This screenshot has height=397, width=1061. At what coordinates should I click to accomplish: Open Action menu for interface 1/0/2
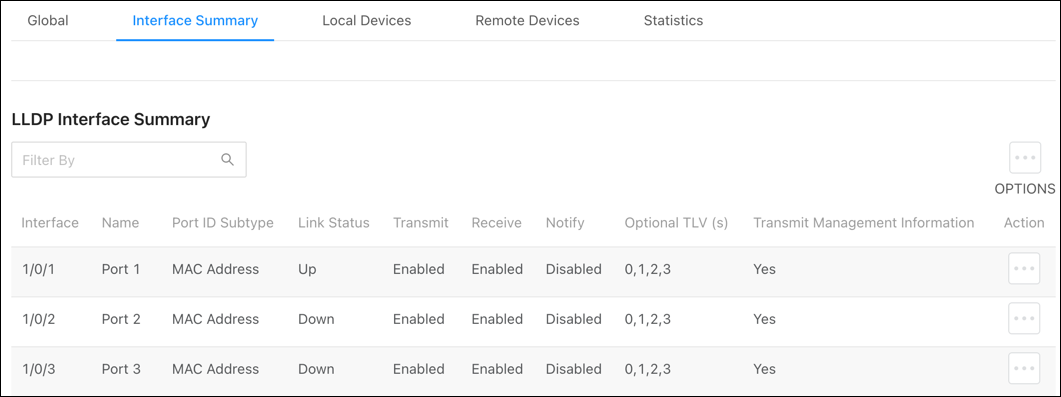pos(1024,319)
